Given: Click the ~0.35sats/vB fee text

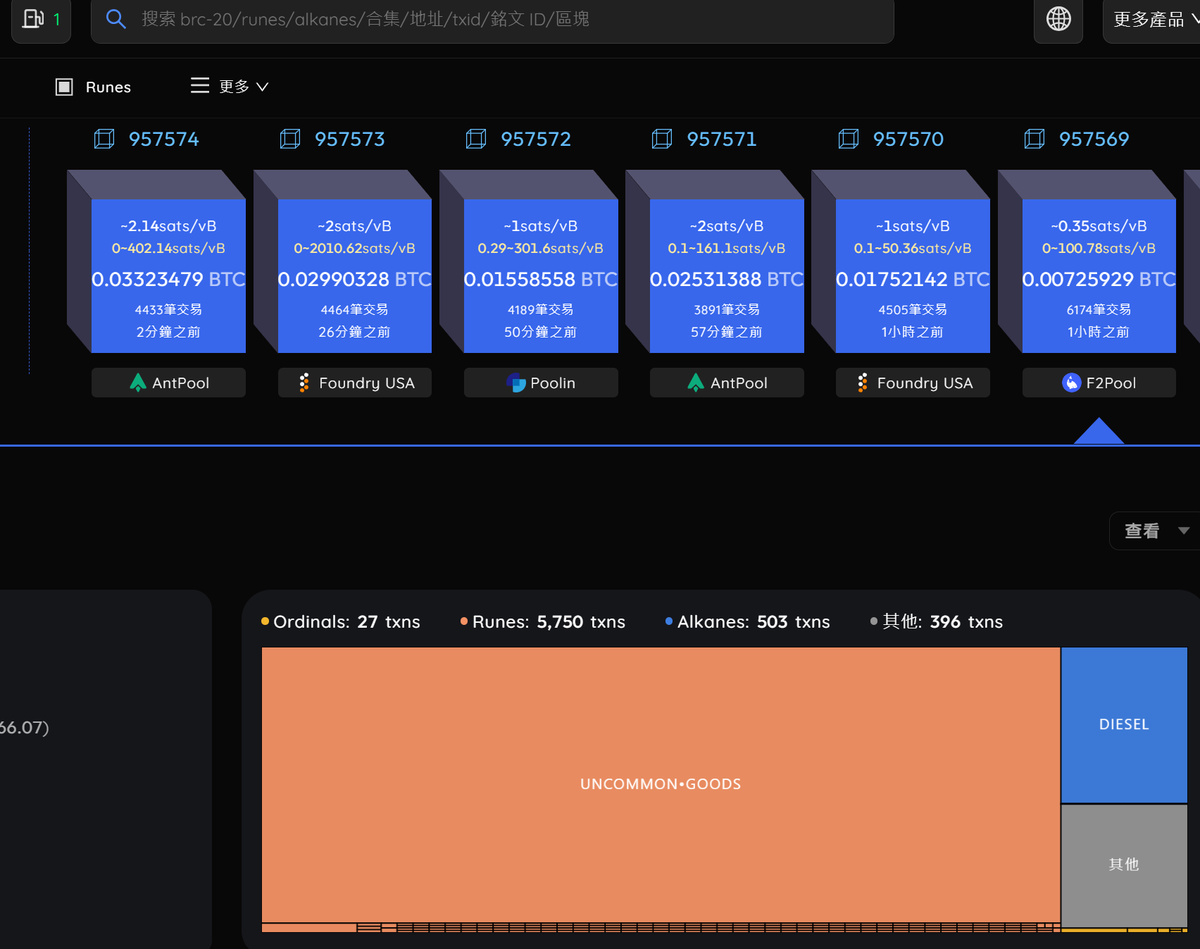Looking at the screenshot, I should click(x=1098, y=226).
